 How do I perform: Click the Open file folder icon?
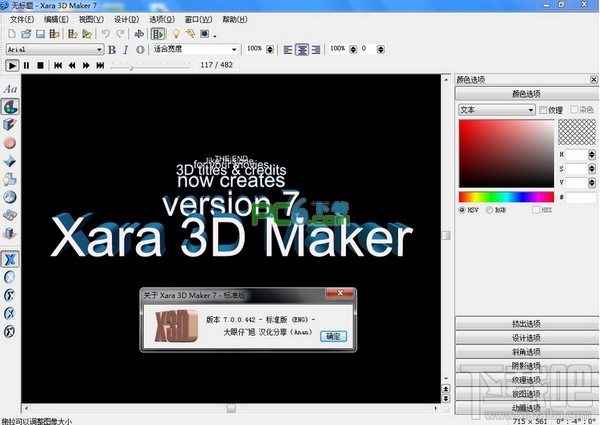coord(26,34)
